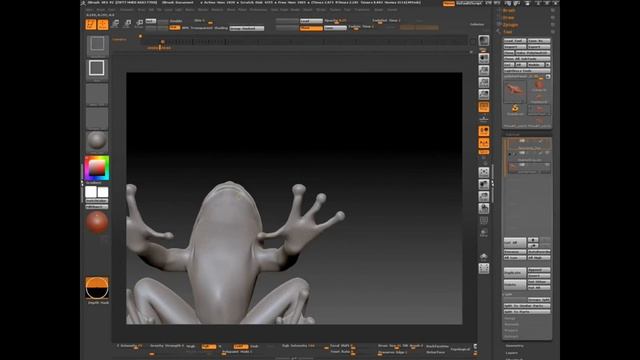Screen dimensions: 640x360
Task: Click the Save As button
Action: [539, 41]
